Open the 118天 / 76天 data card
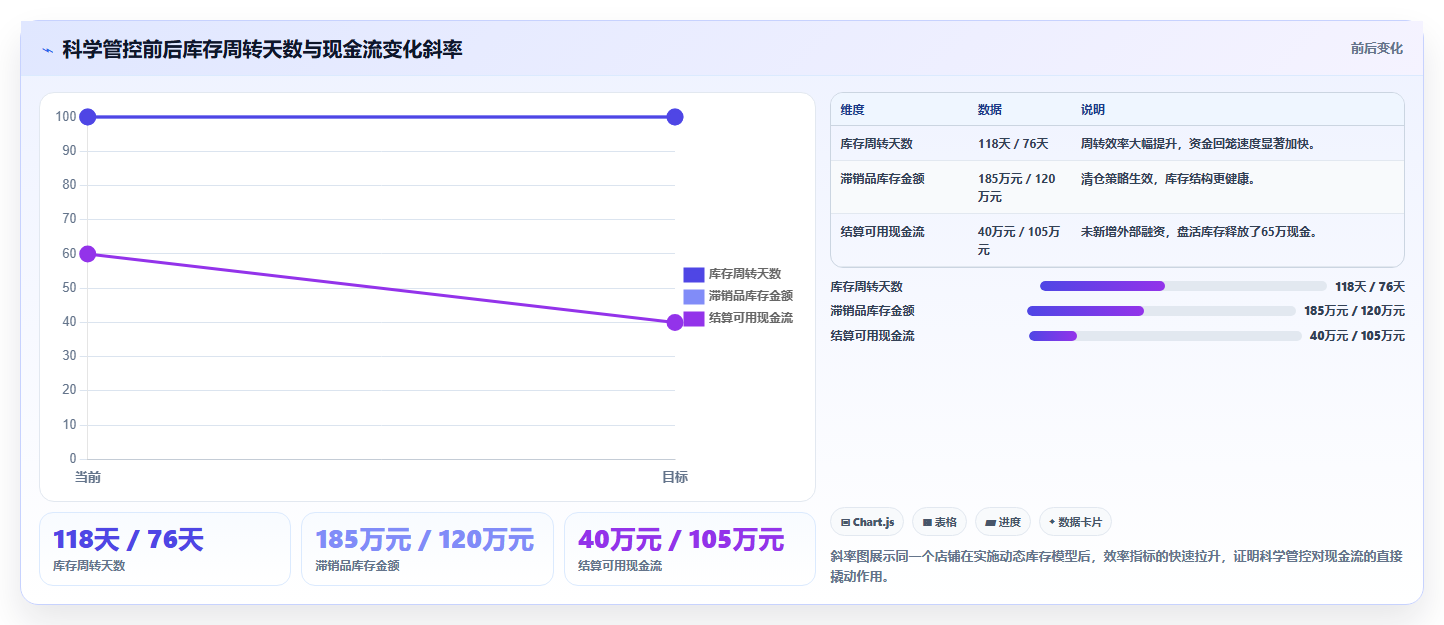 pos(165,549)
